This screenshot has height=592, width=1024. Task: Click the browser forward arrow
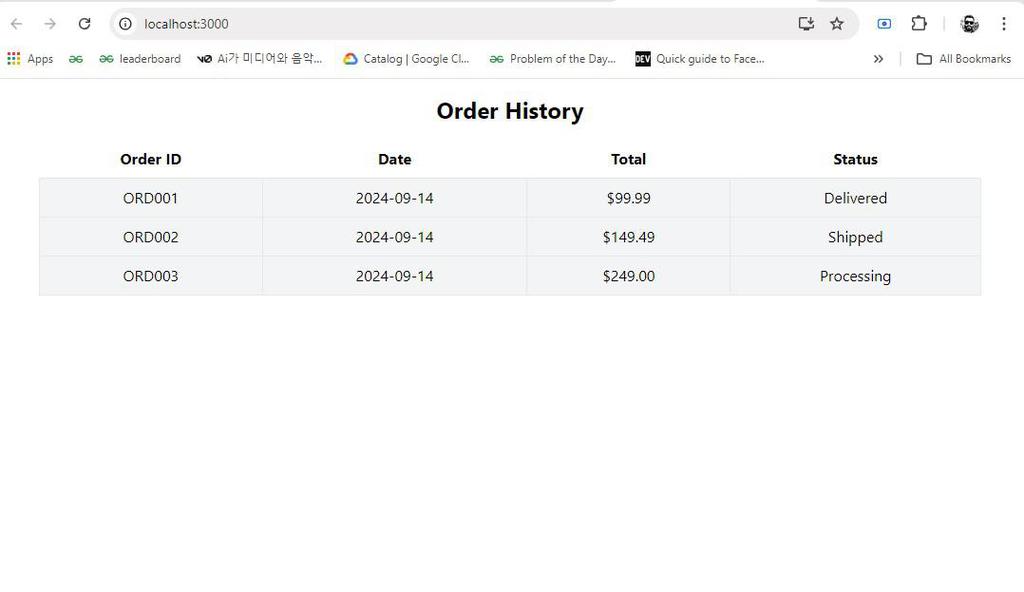pos(50,24)
